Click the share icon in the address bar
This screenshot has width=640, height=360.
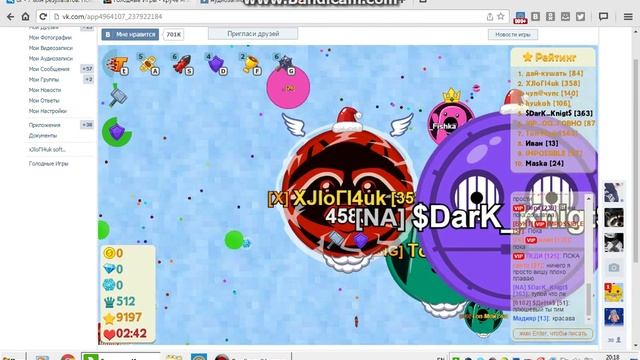(490, 17)
